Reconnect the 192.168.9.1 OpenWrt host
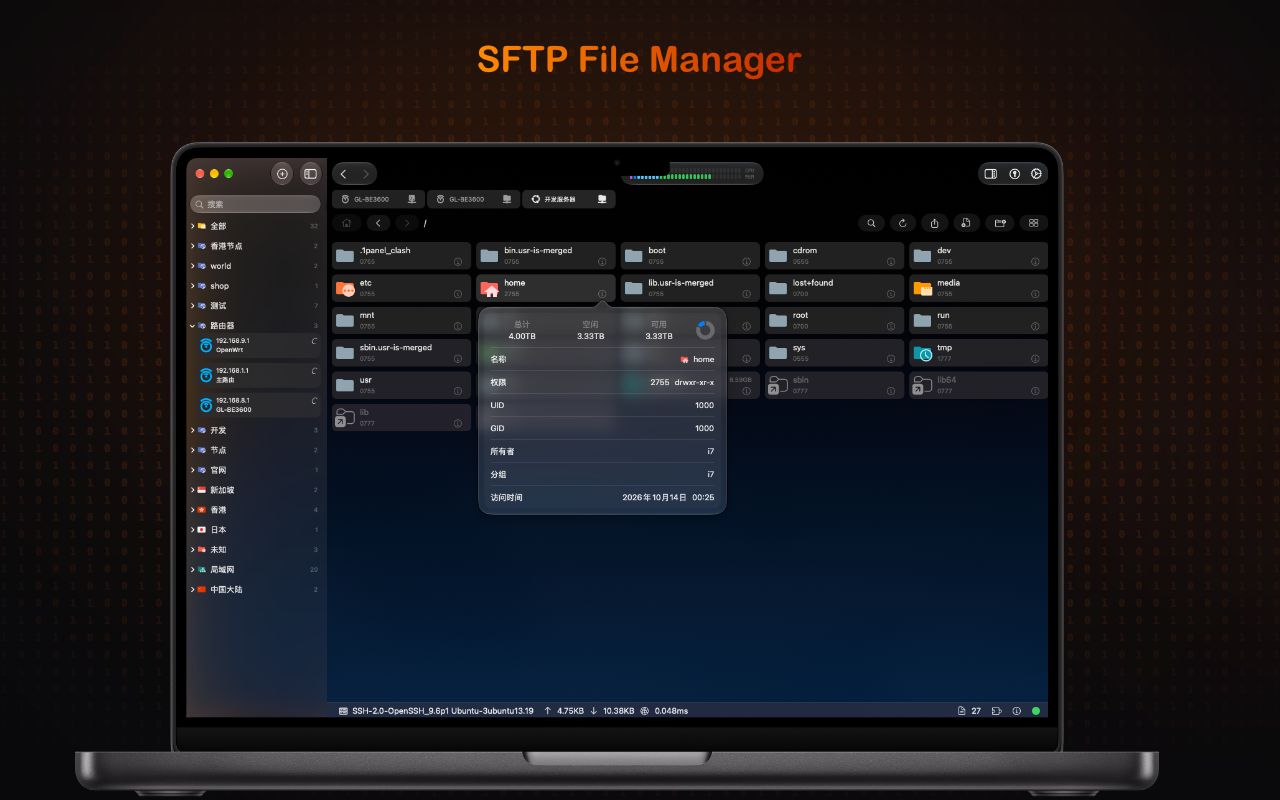The width and height of the screenshot is (1280, 800). (314, 341)
